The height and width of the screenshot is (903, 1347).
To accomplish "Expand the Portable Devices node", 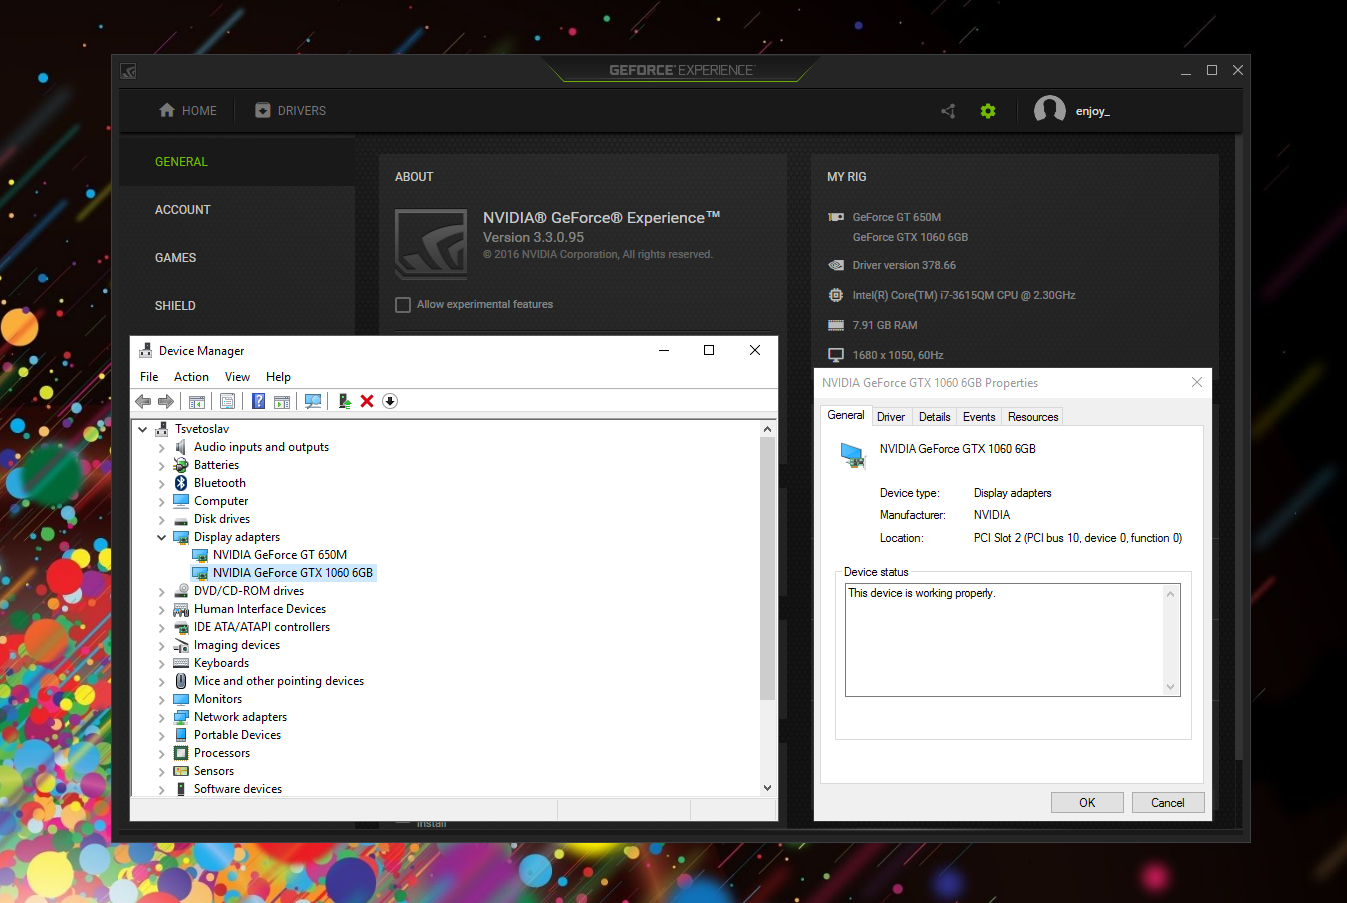I will (x=162, y=735).
